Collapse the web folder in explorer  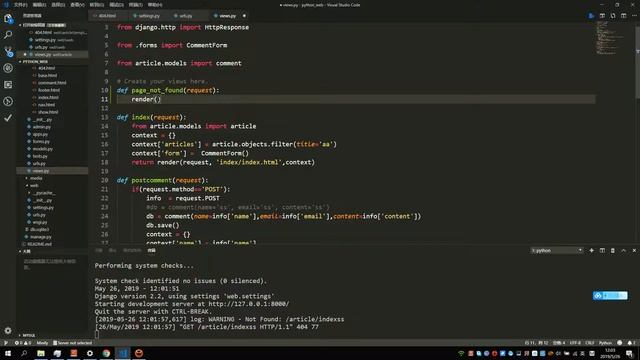click(x=34, y=185)
